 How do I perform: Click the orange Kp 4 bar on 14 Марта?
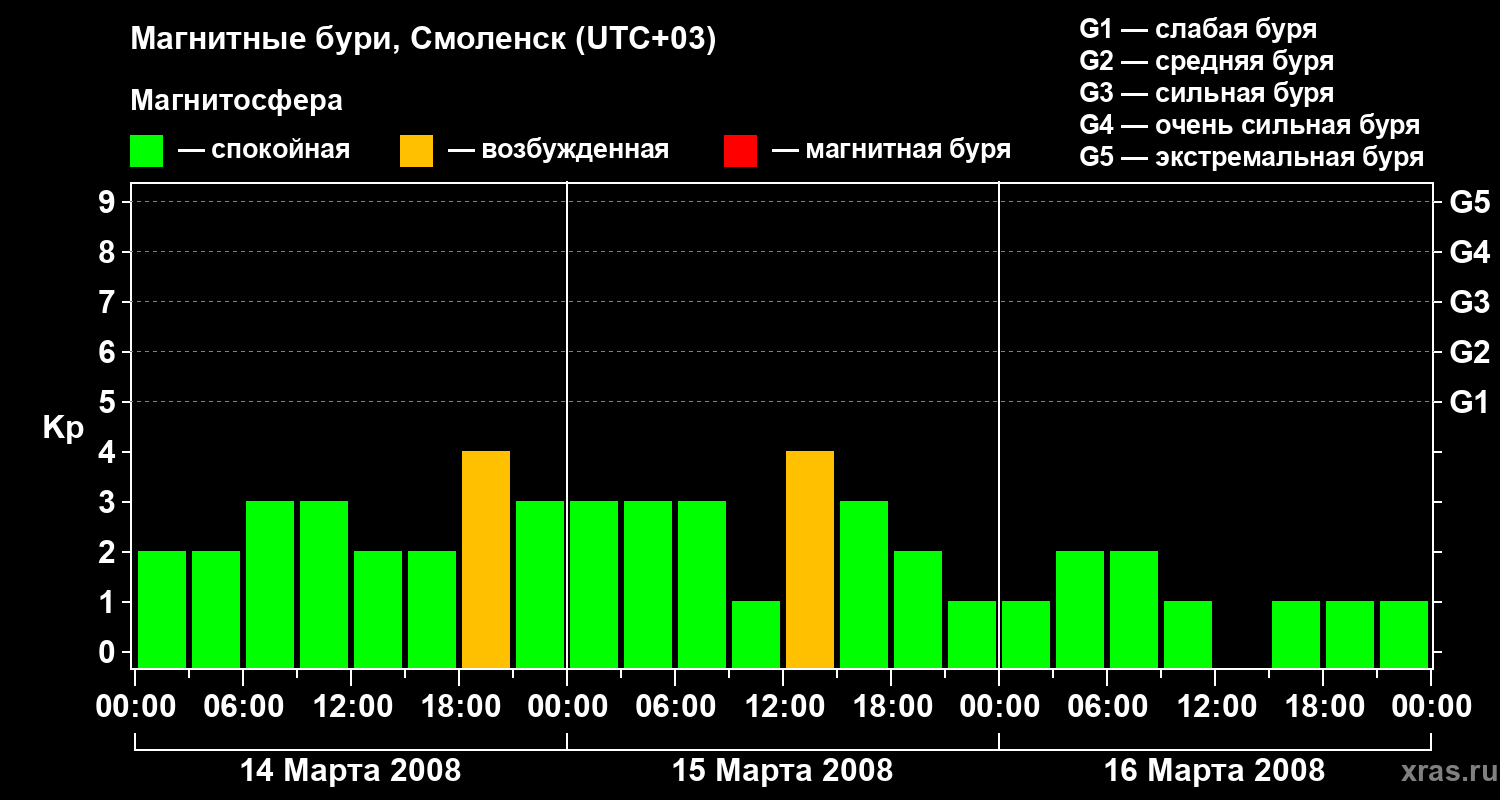coord(486,560)
